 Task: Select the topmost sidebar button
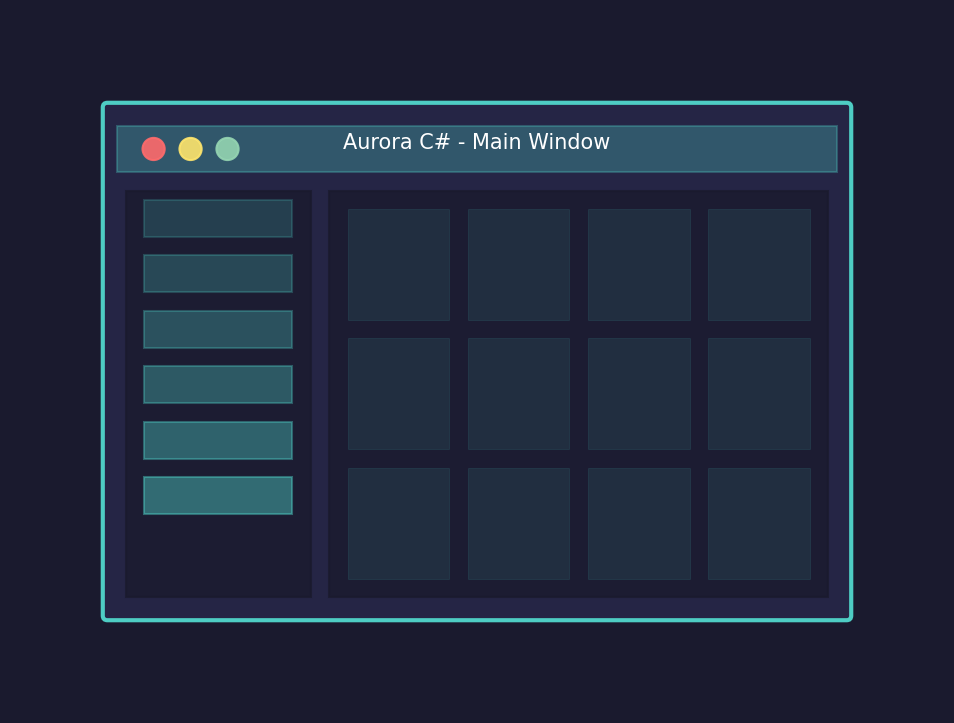[x=217, y=218]
